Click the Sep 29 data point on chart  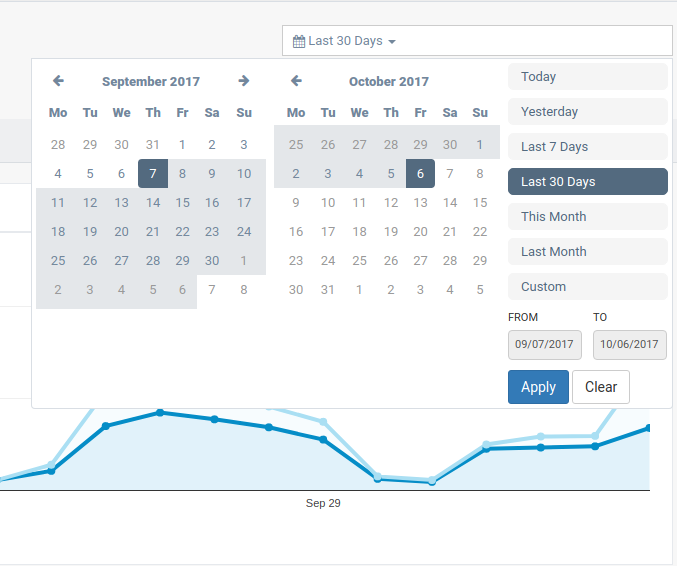pos(323,440)
